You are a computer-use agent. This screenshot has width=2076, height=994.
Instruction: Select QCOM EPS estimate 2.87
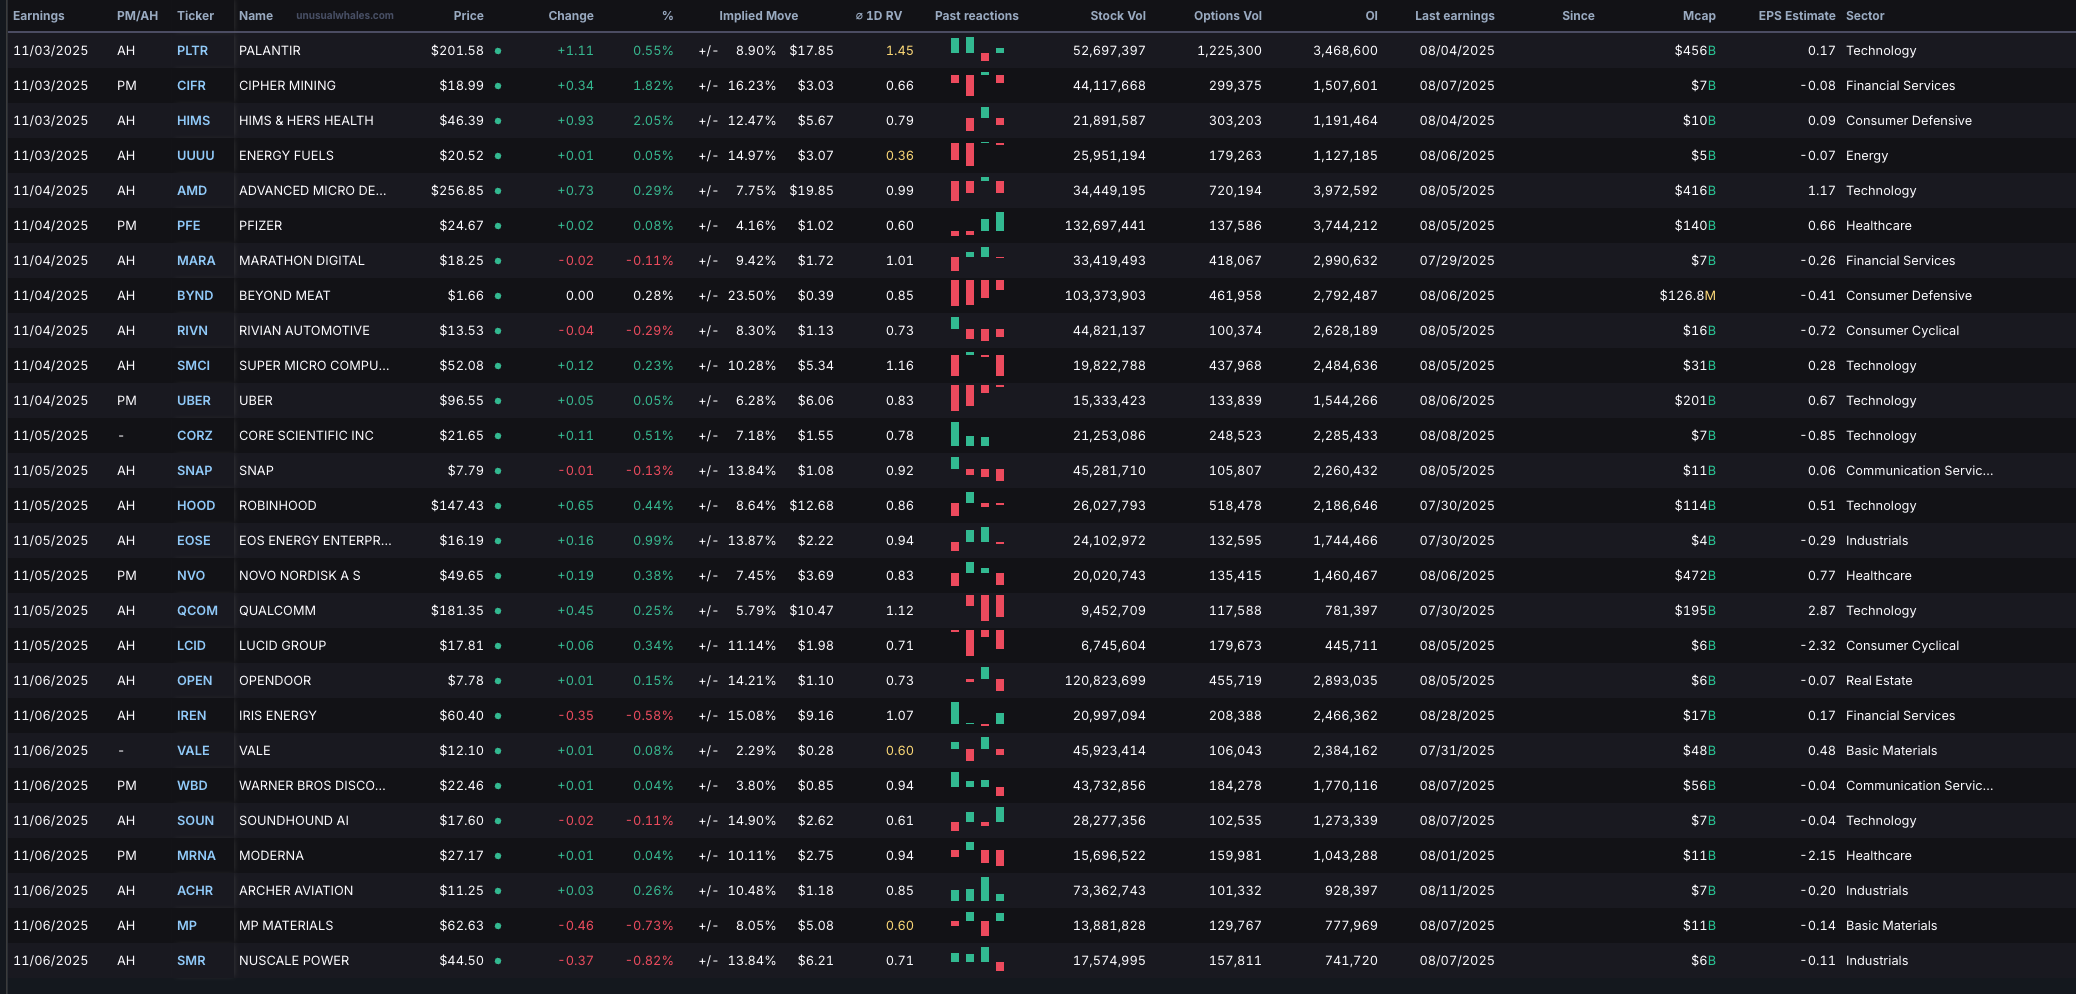tap(1822, 611)
